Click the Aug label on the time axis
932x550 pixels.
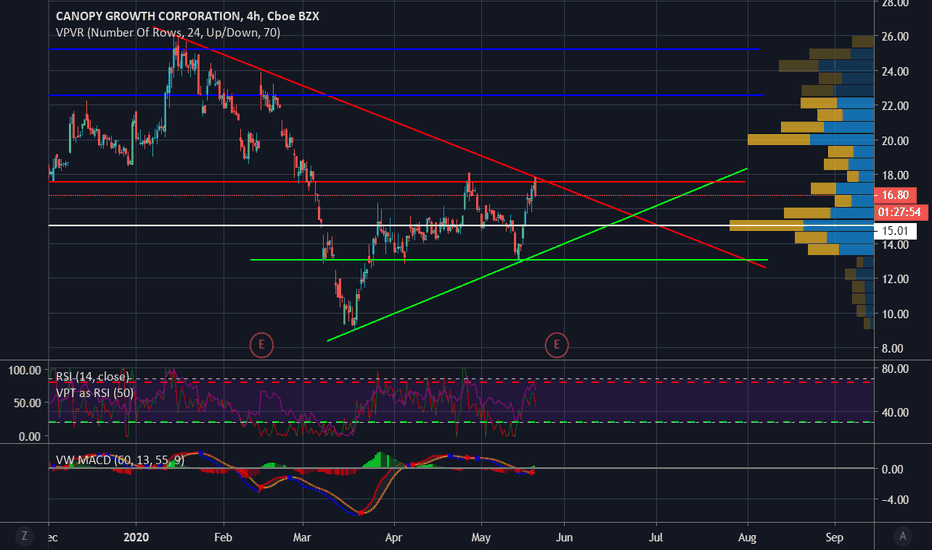[x=747, y=538]
